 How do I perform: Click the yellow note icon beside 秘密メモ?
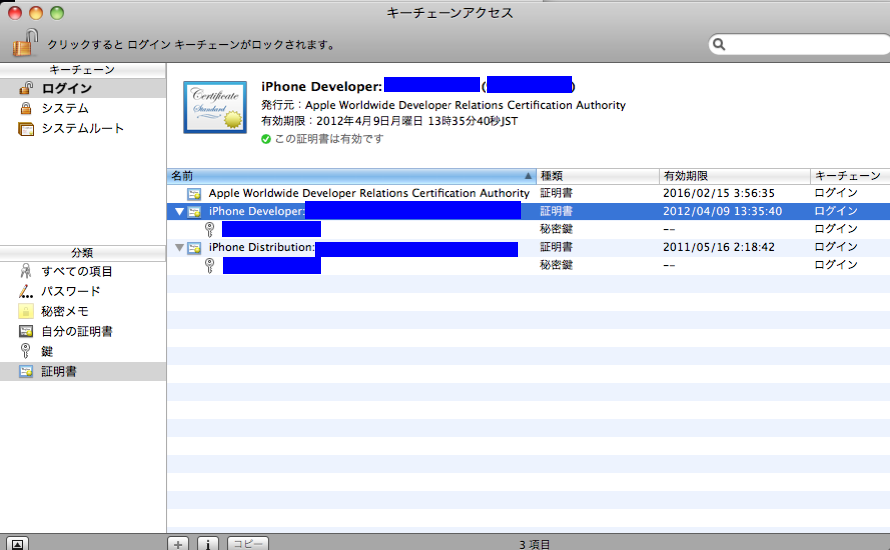[x=26, y=311]
